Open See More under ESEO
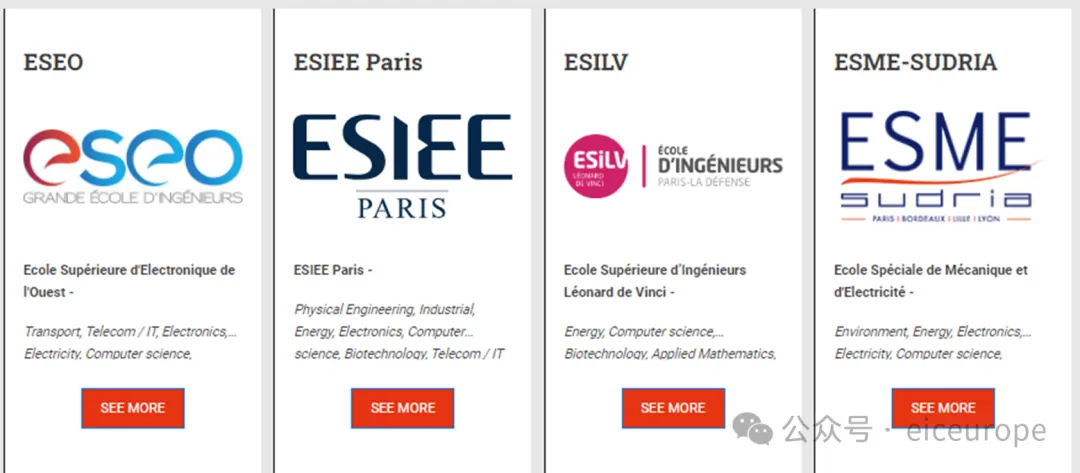1080x473 pixels. pos(133,408)
